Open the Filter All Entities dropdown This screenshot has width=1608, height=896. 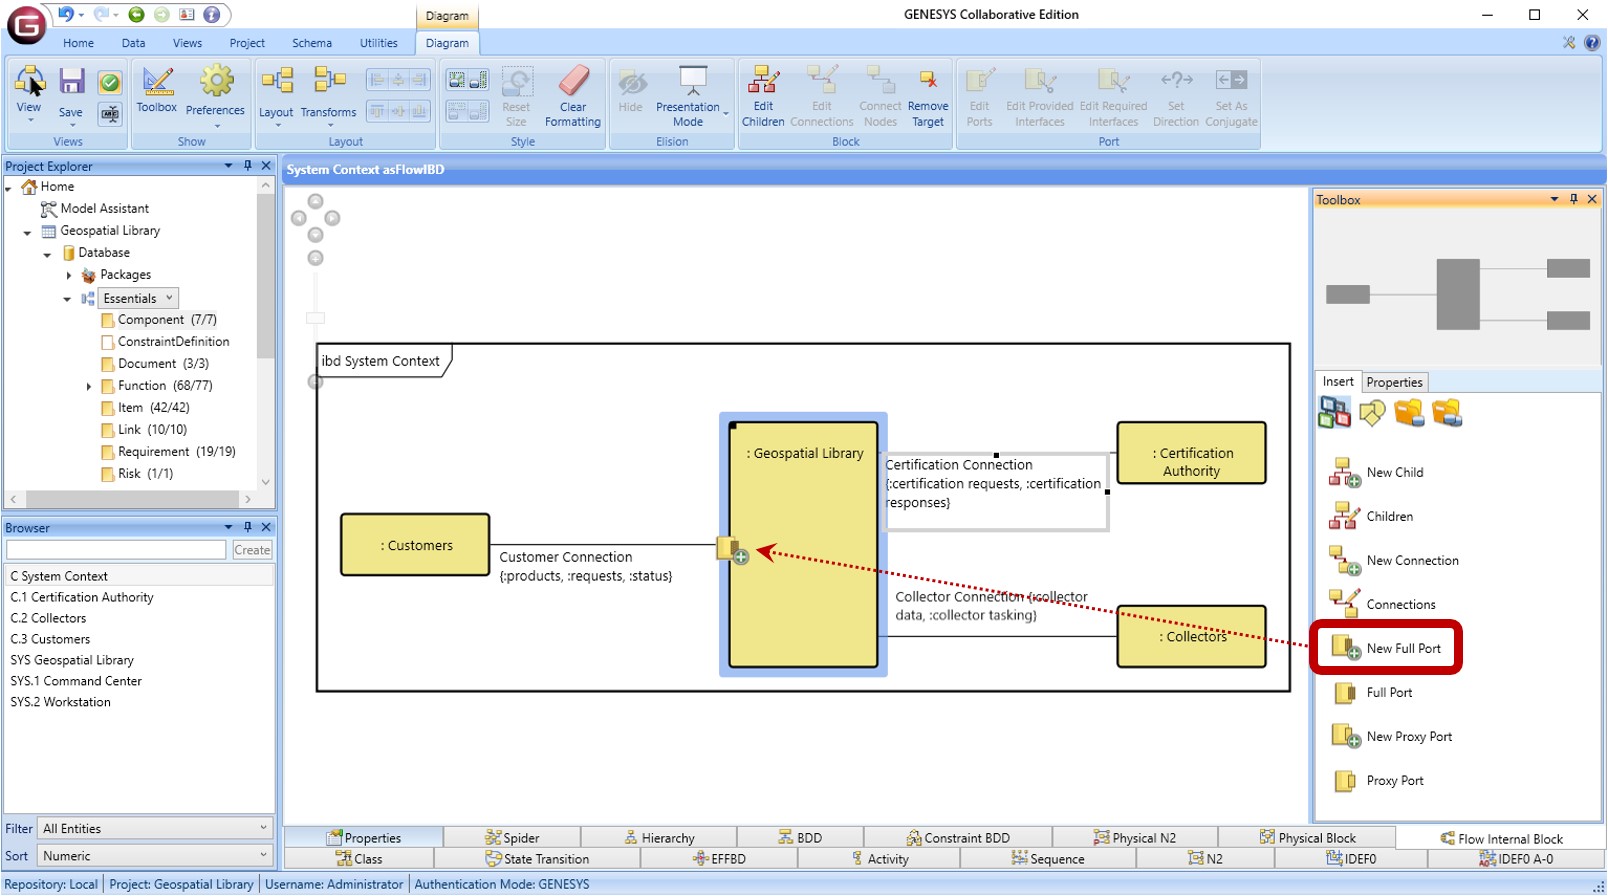[155, 828]
